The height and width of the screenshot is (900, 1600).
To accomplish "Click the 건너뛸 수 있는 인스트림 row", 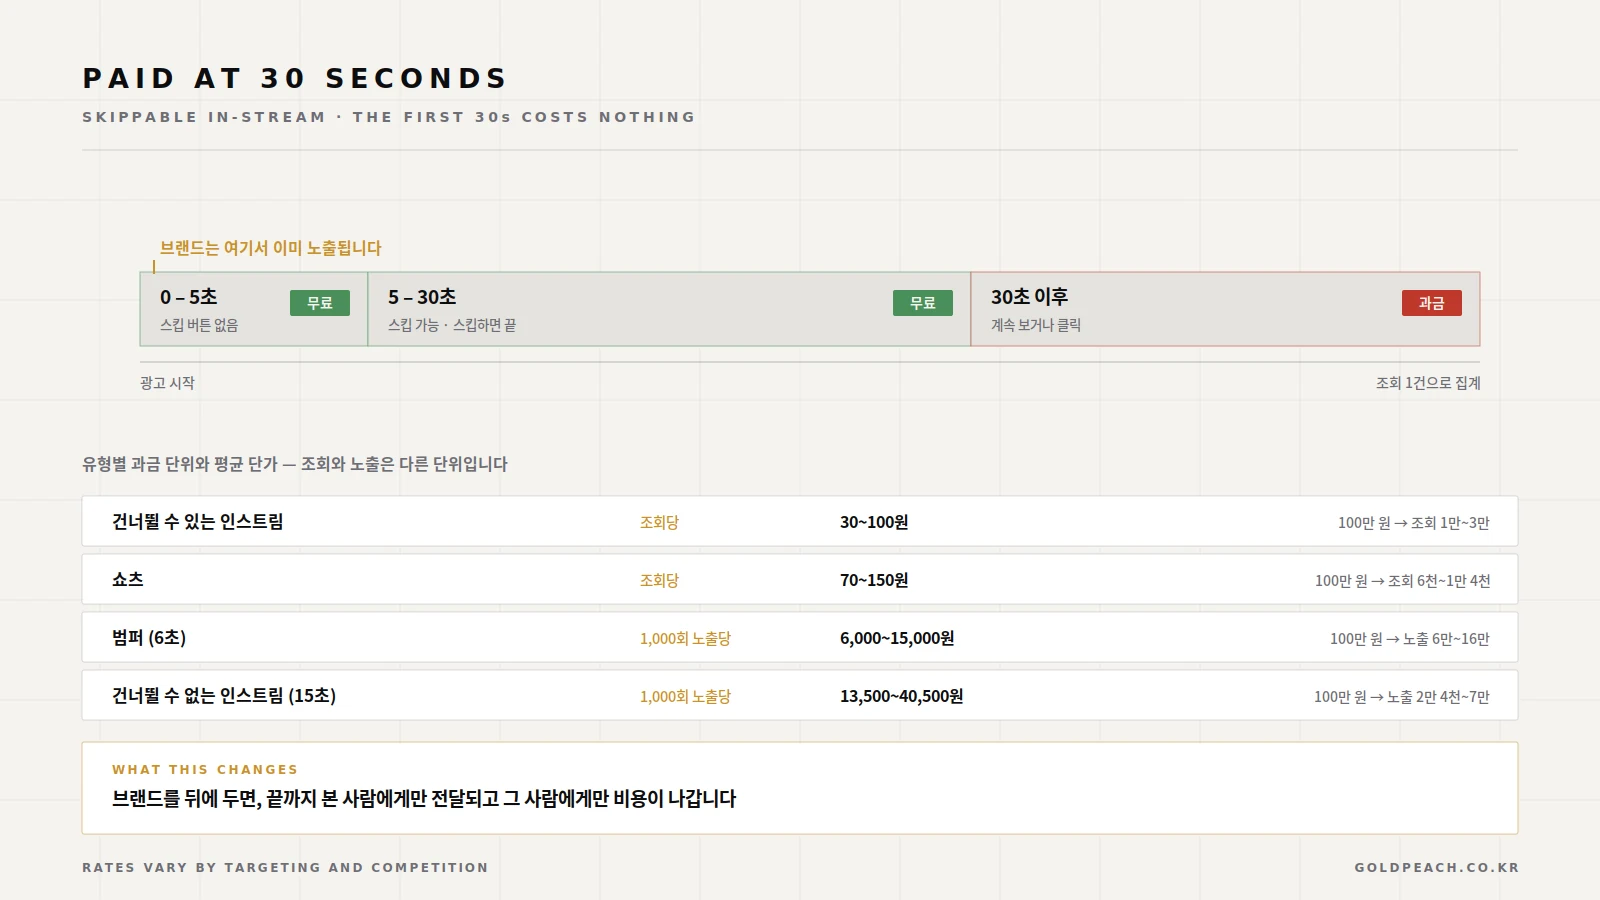I will pyautogui.click(x=800, y=521).
